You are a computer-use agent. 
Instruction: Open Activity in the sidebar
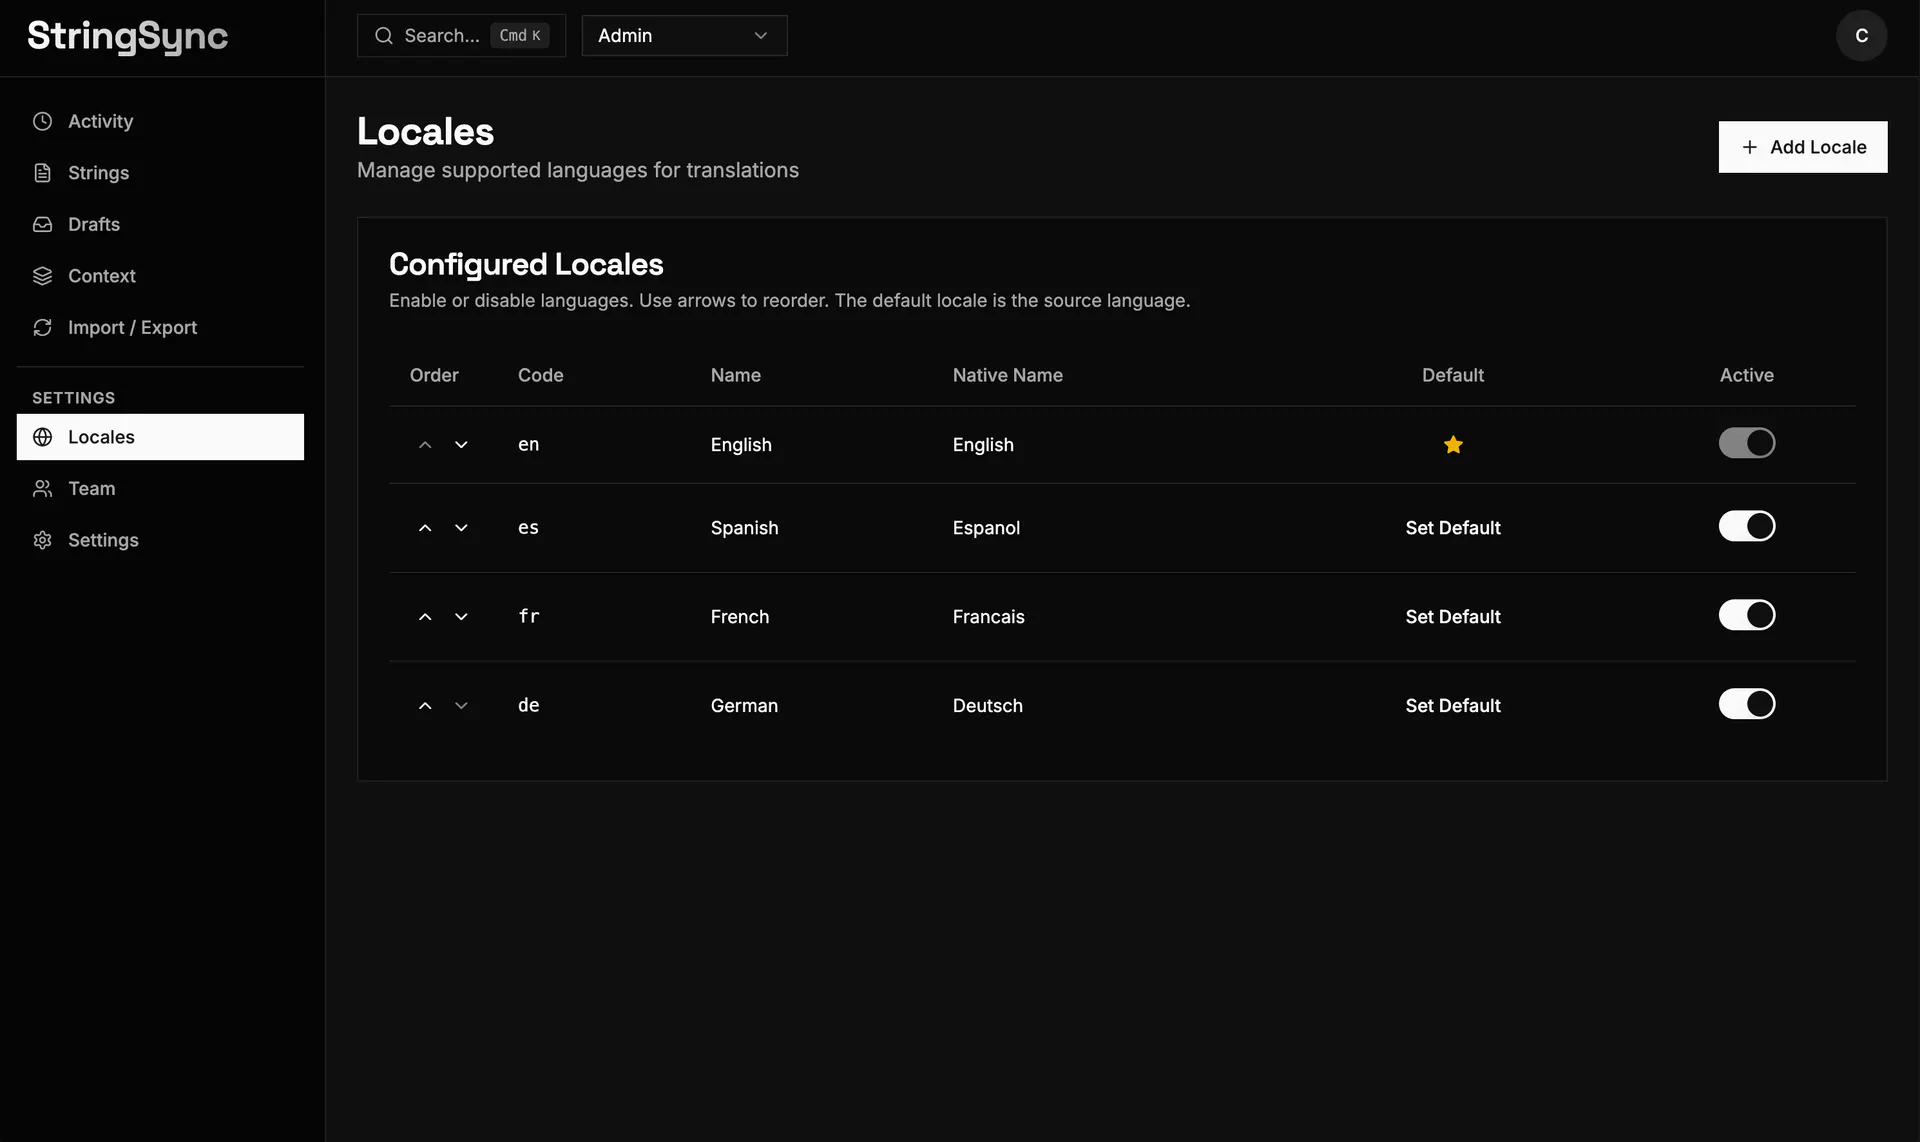point(160,121)
